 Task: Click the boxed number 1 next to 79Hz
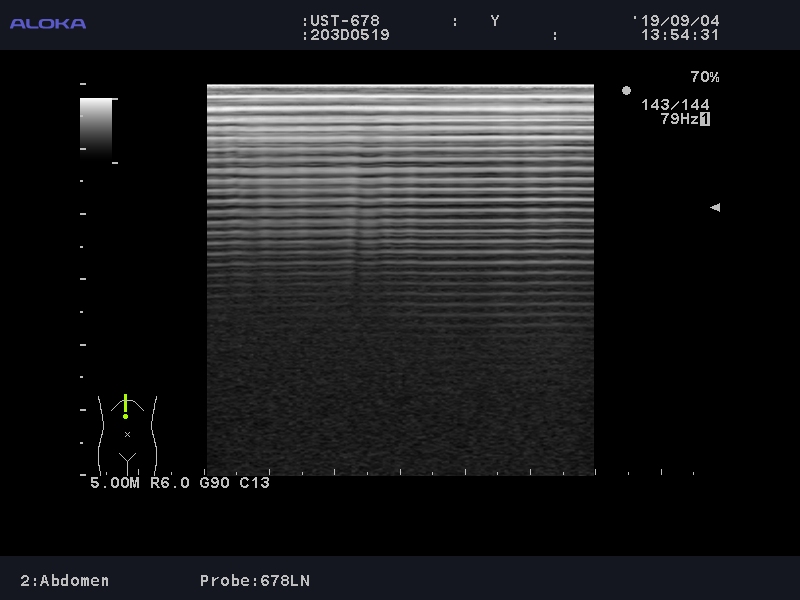(705, 119)
